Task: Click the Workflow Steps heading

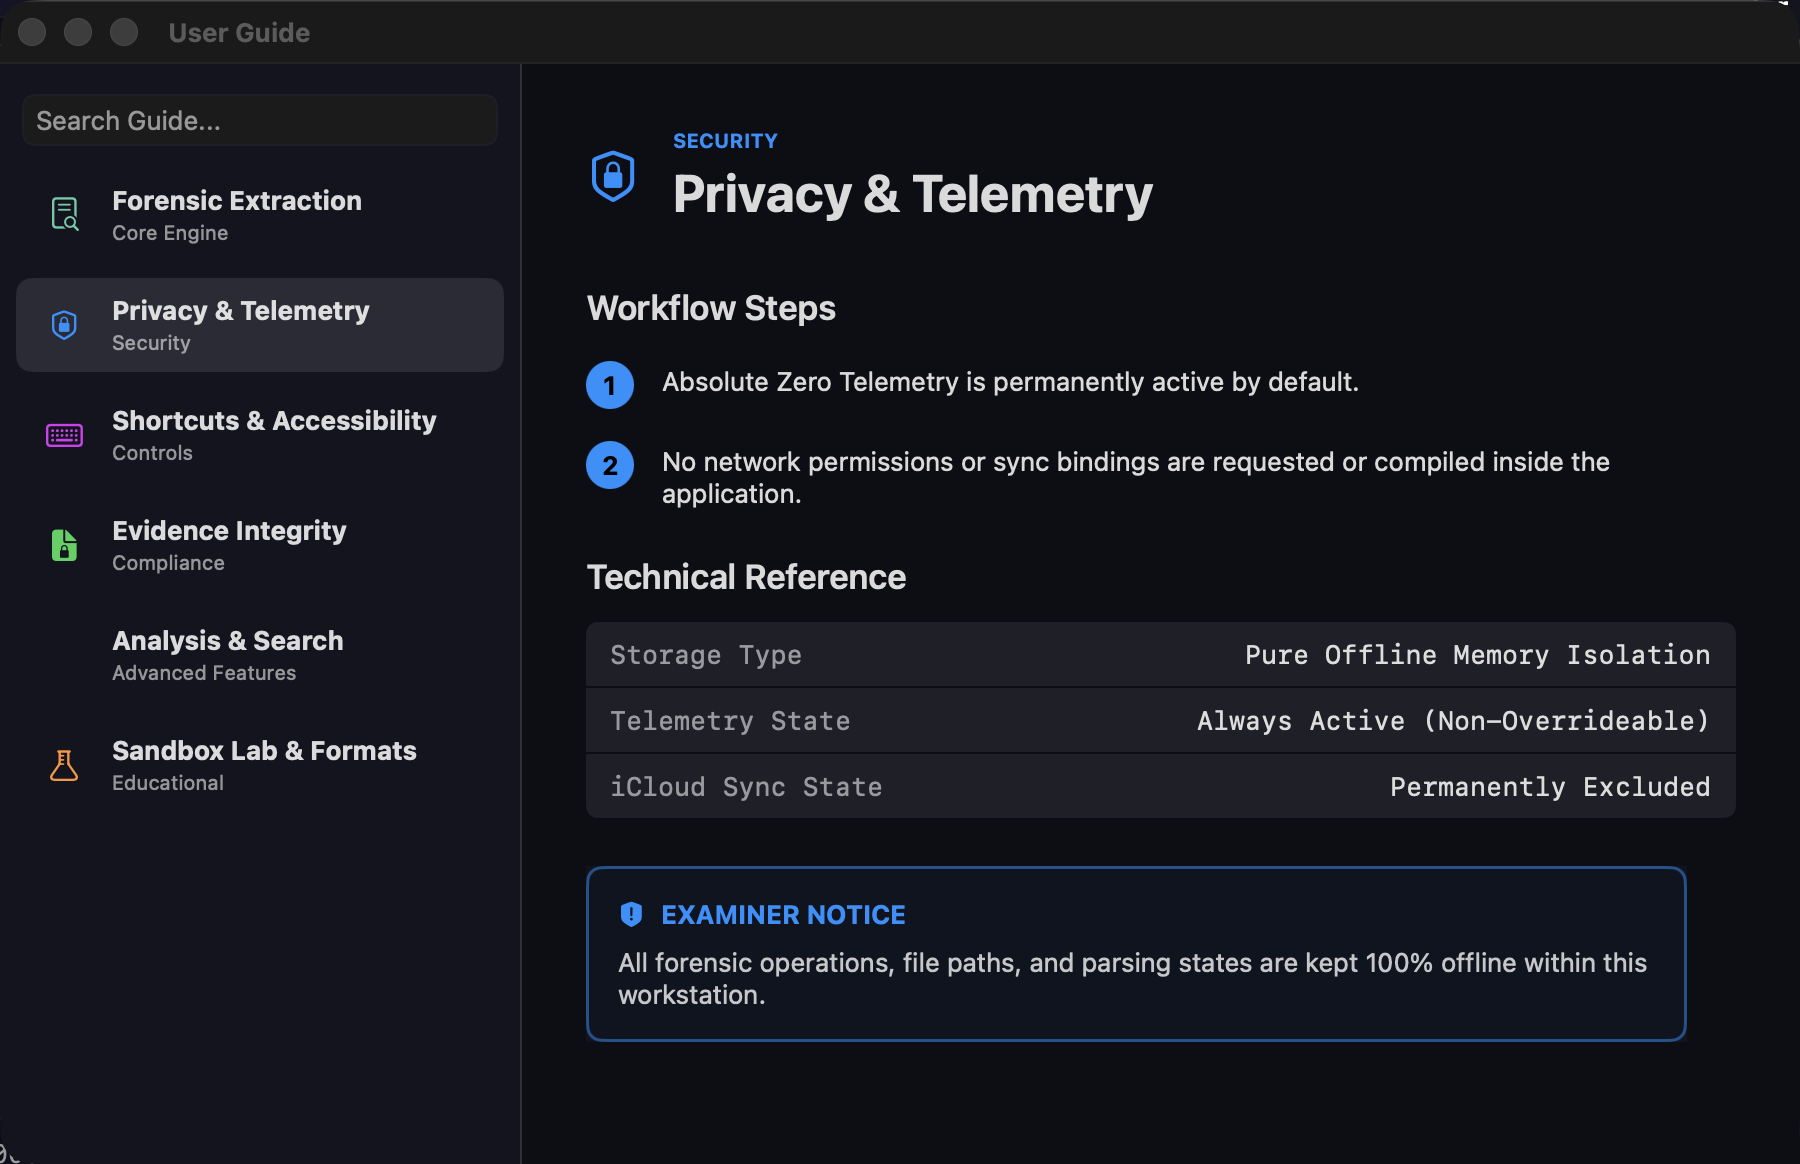Action: click(711, 308)
